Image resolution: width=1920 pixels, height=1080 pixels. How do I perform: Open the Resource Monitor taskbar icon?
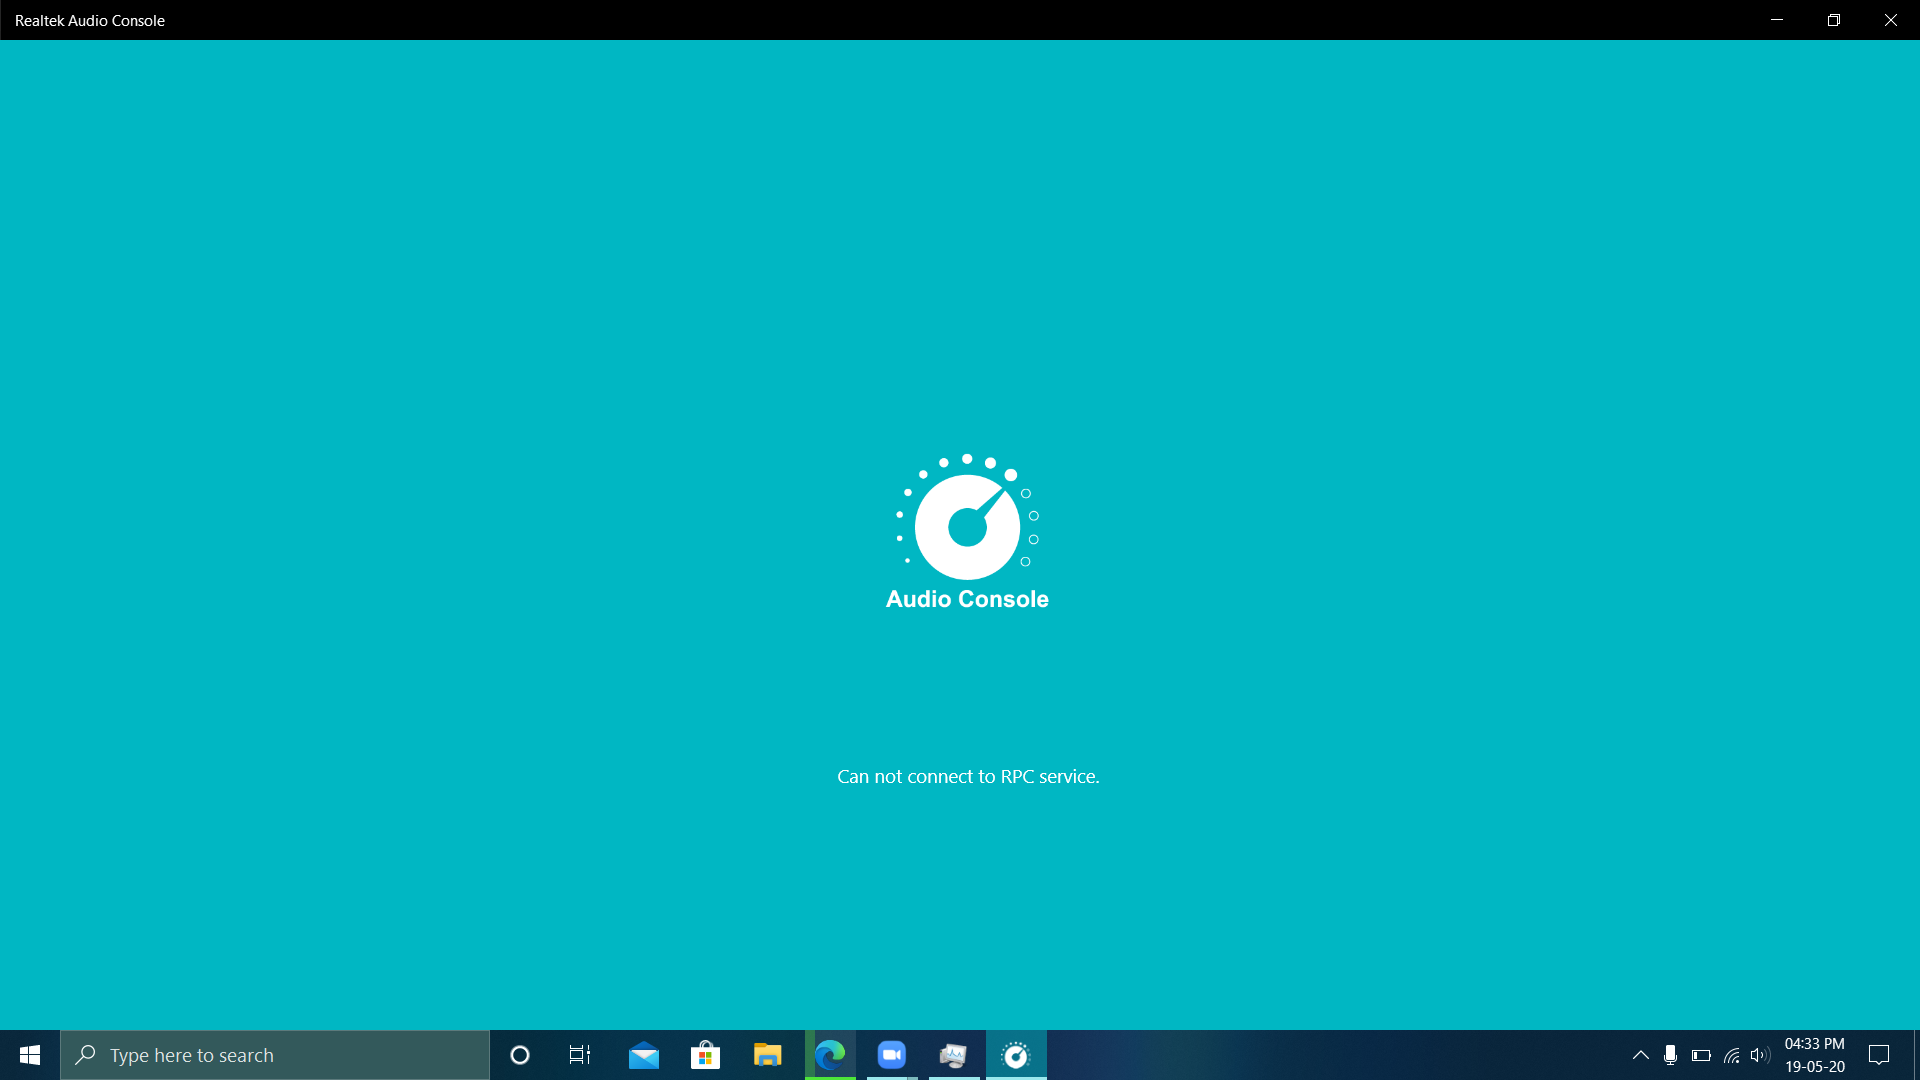tap(953, 1055)
